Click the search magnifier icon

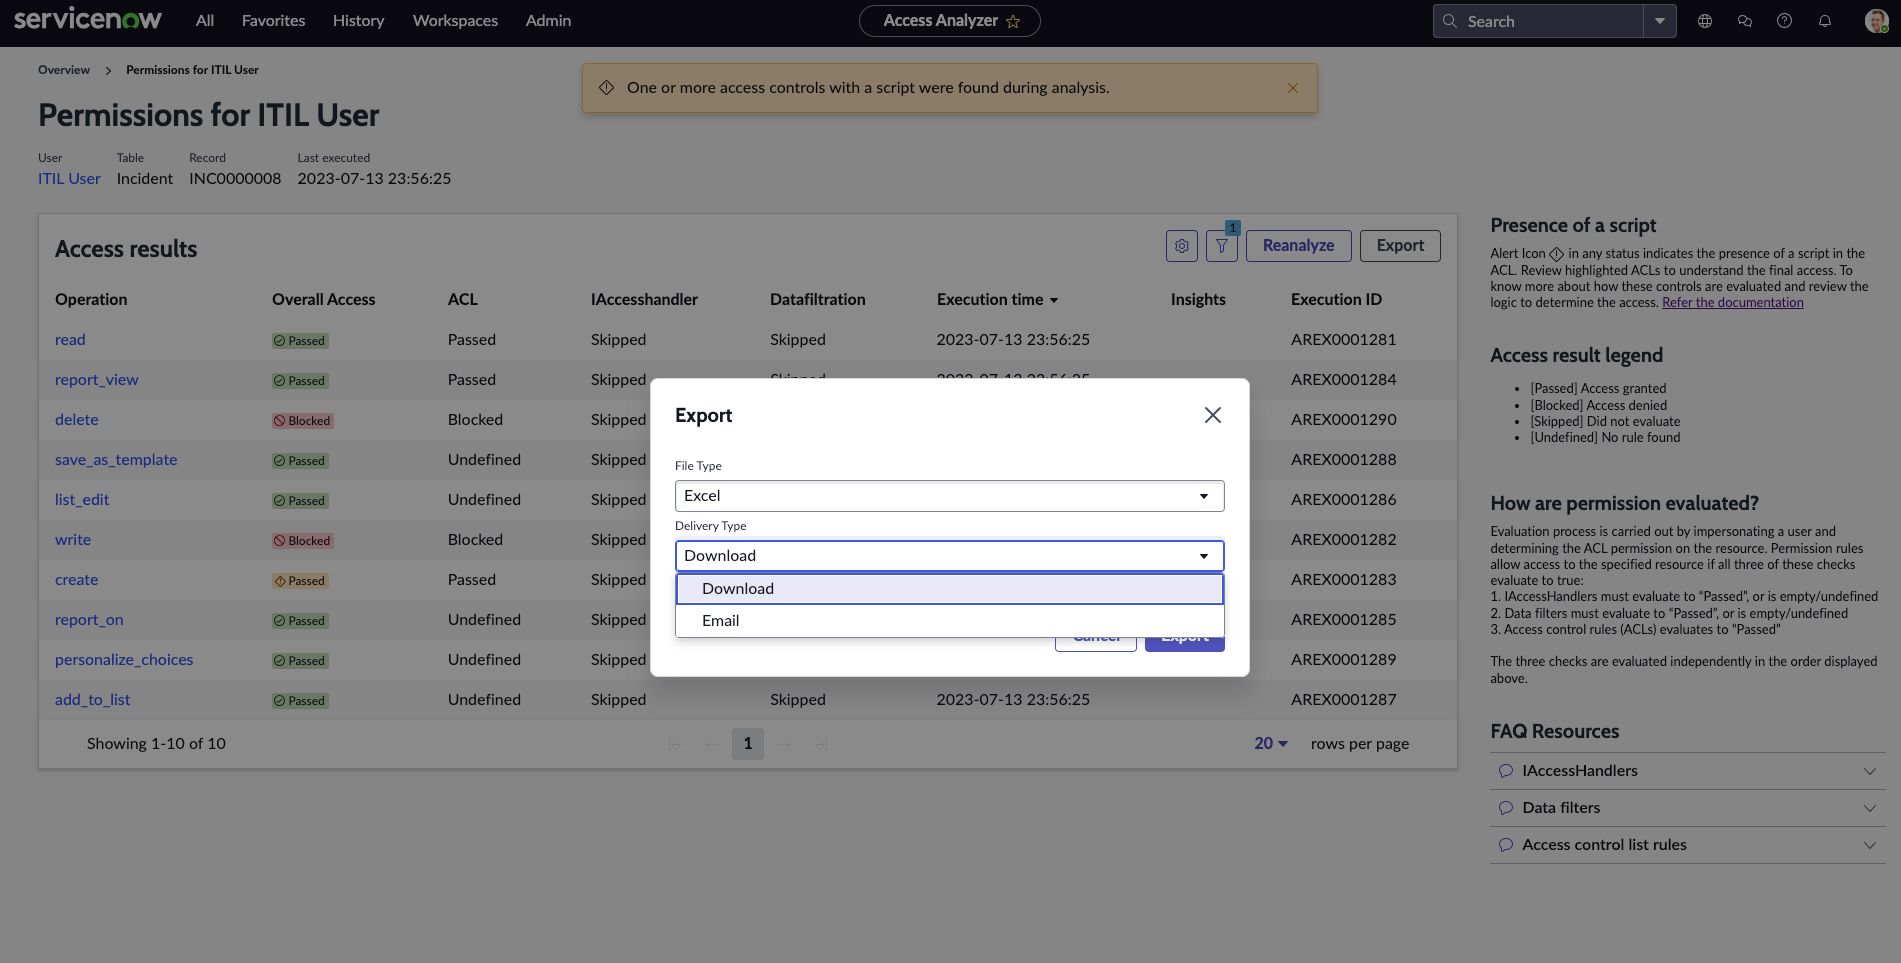pyautogui.click(x=1450, y=21)
